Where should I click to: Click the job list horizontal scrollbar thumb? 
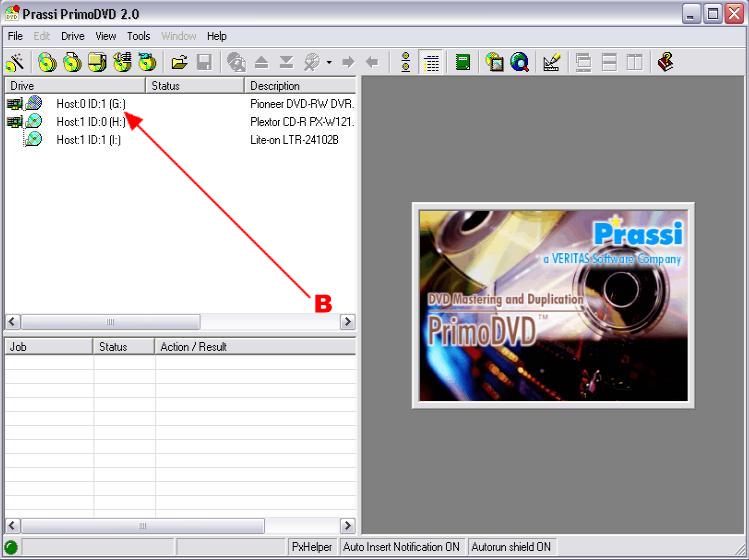click(x=142, y=526)
